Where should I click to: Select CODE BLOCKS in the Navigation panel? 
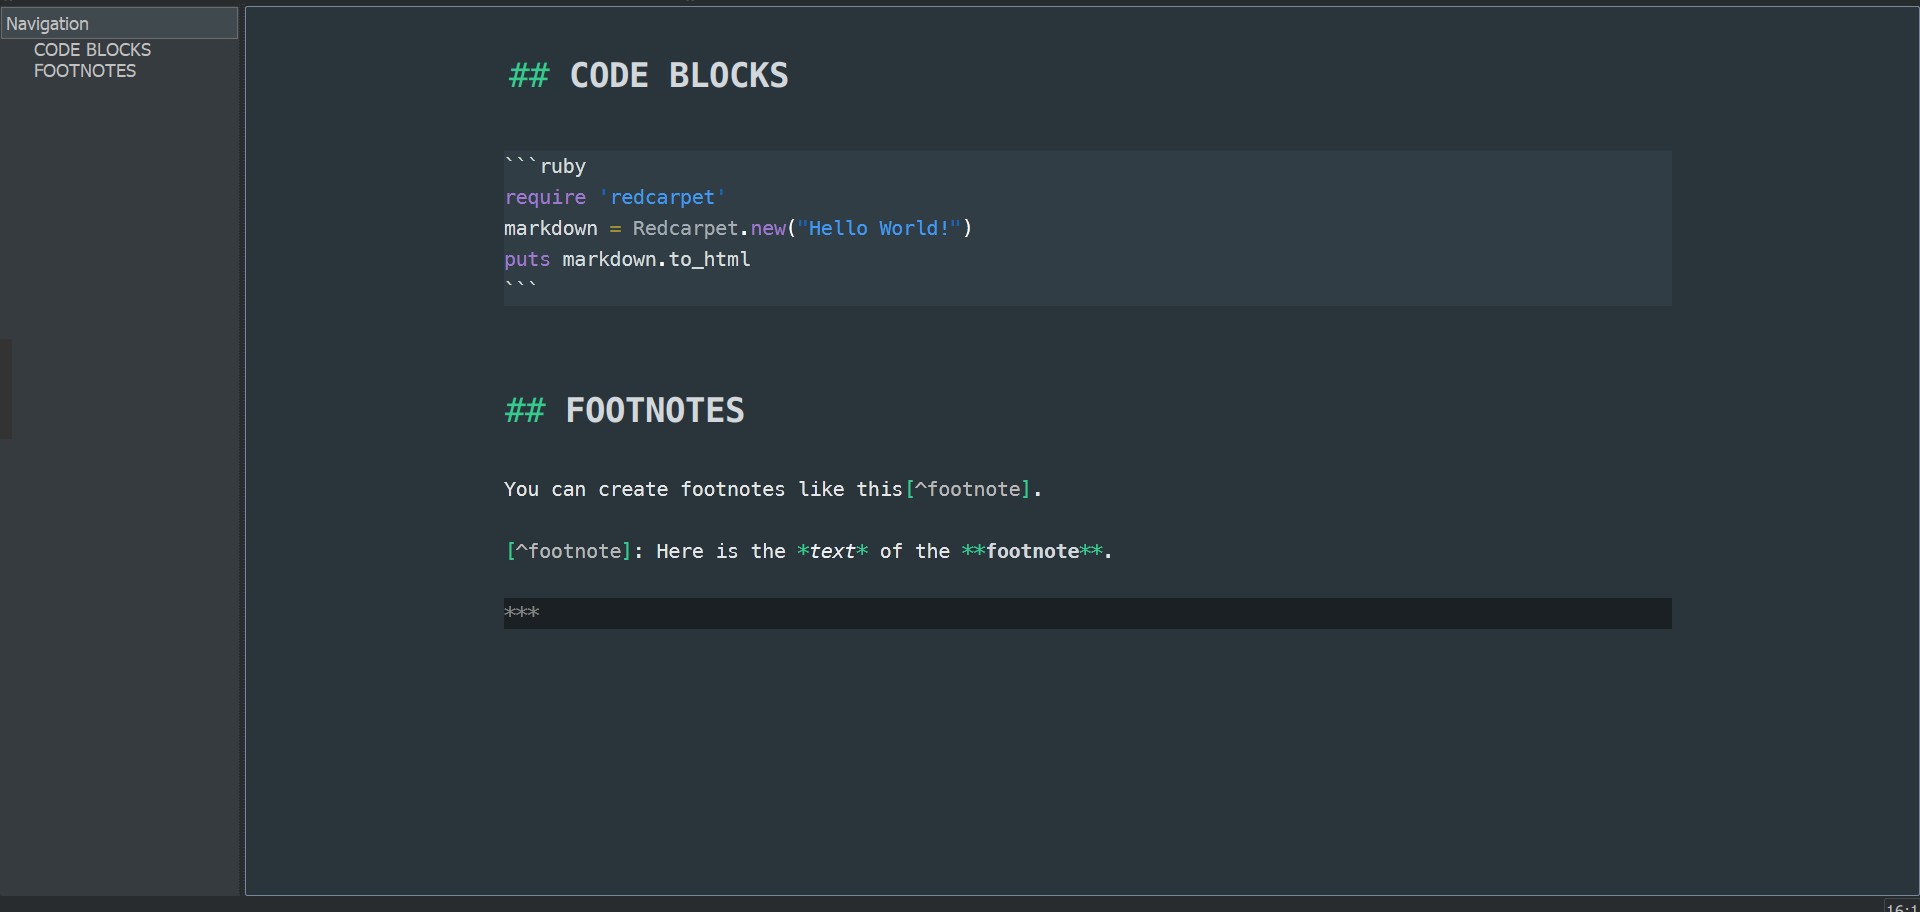click(x=92, y=50)
